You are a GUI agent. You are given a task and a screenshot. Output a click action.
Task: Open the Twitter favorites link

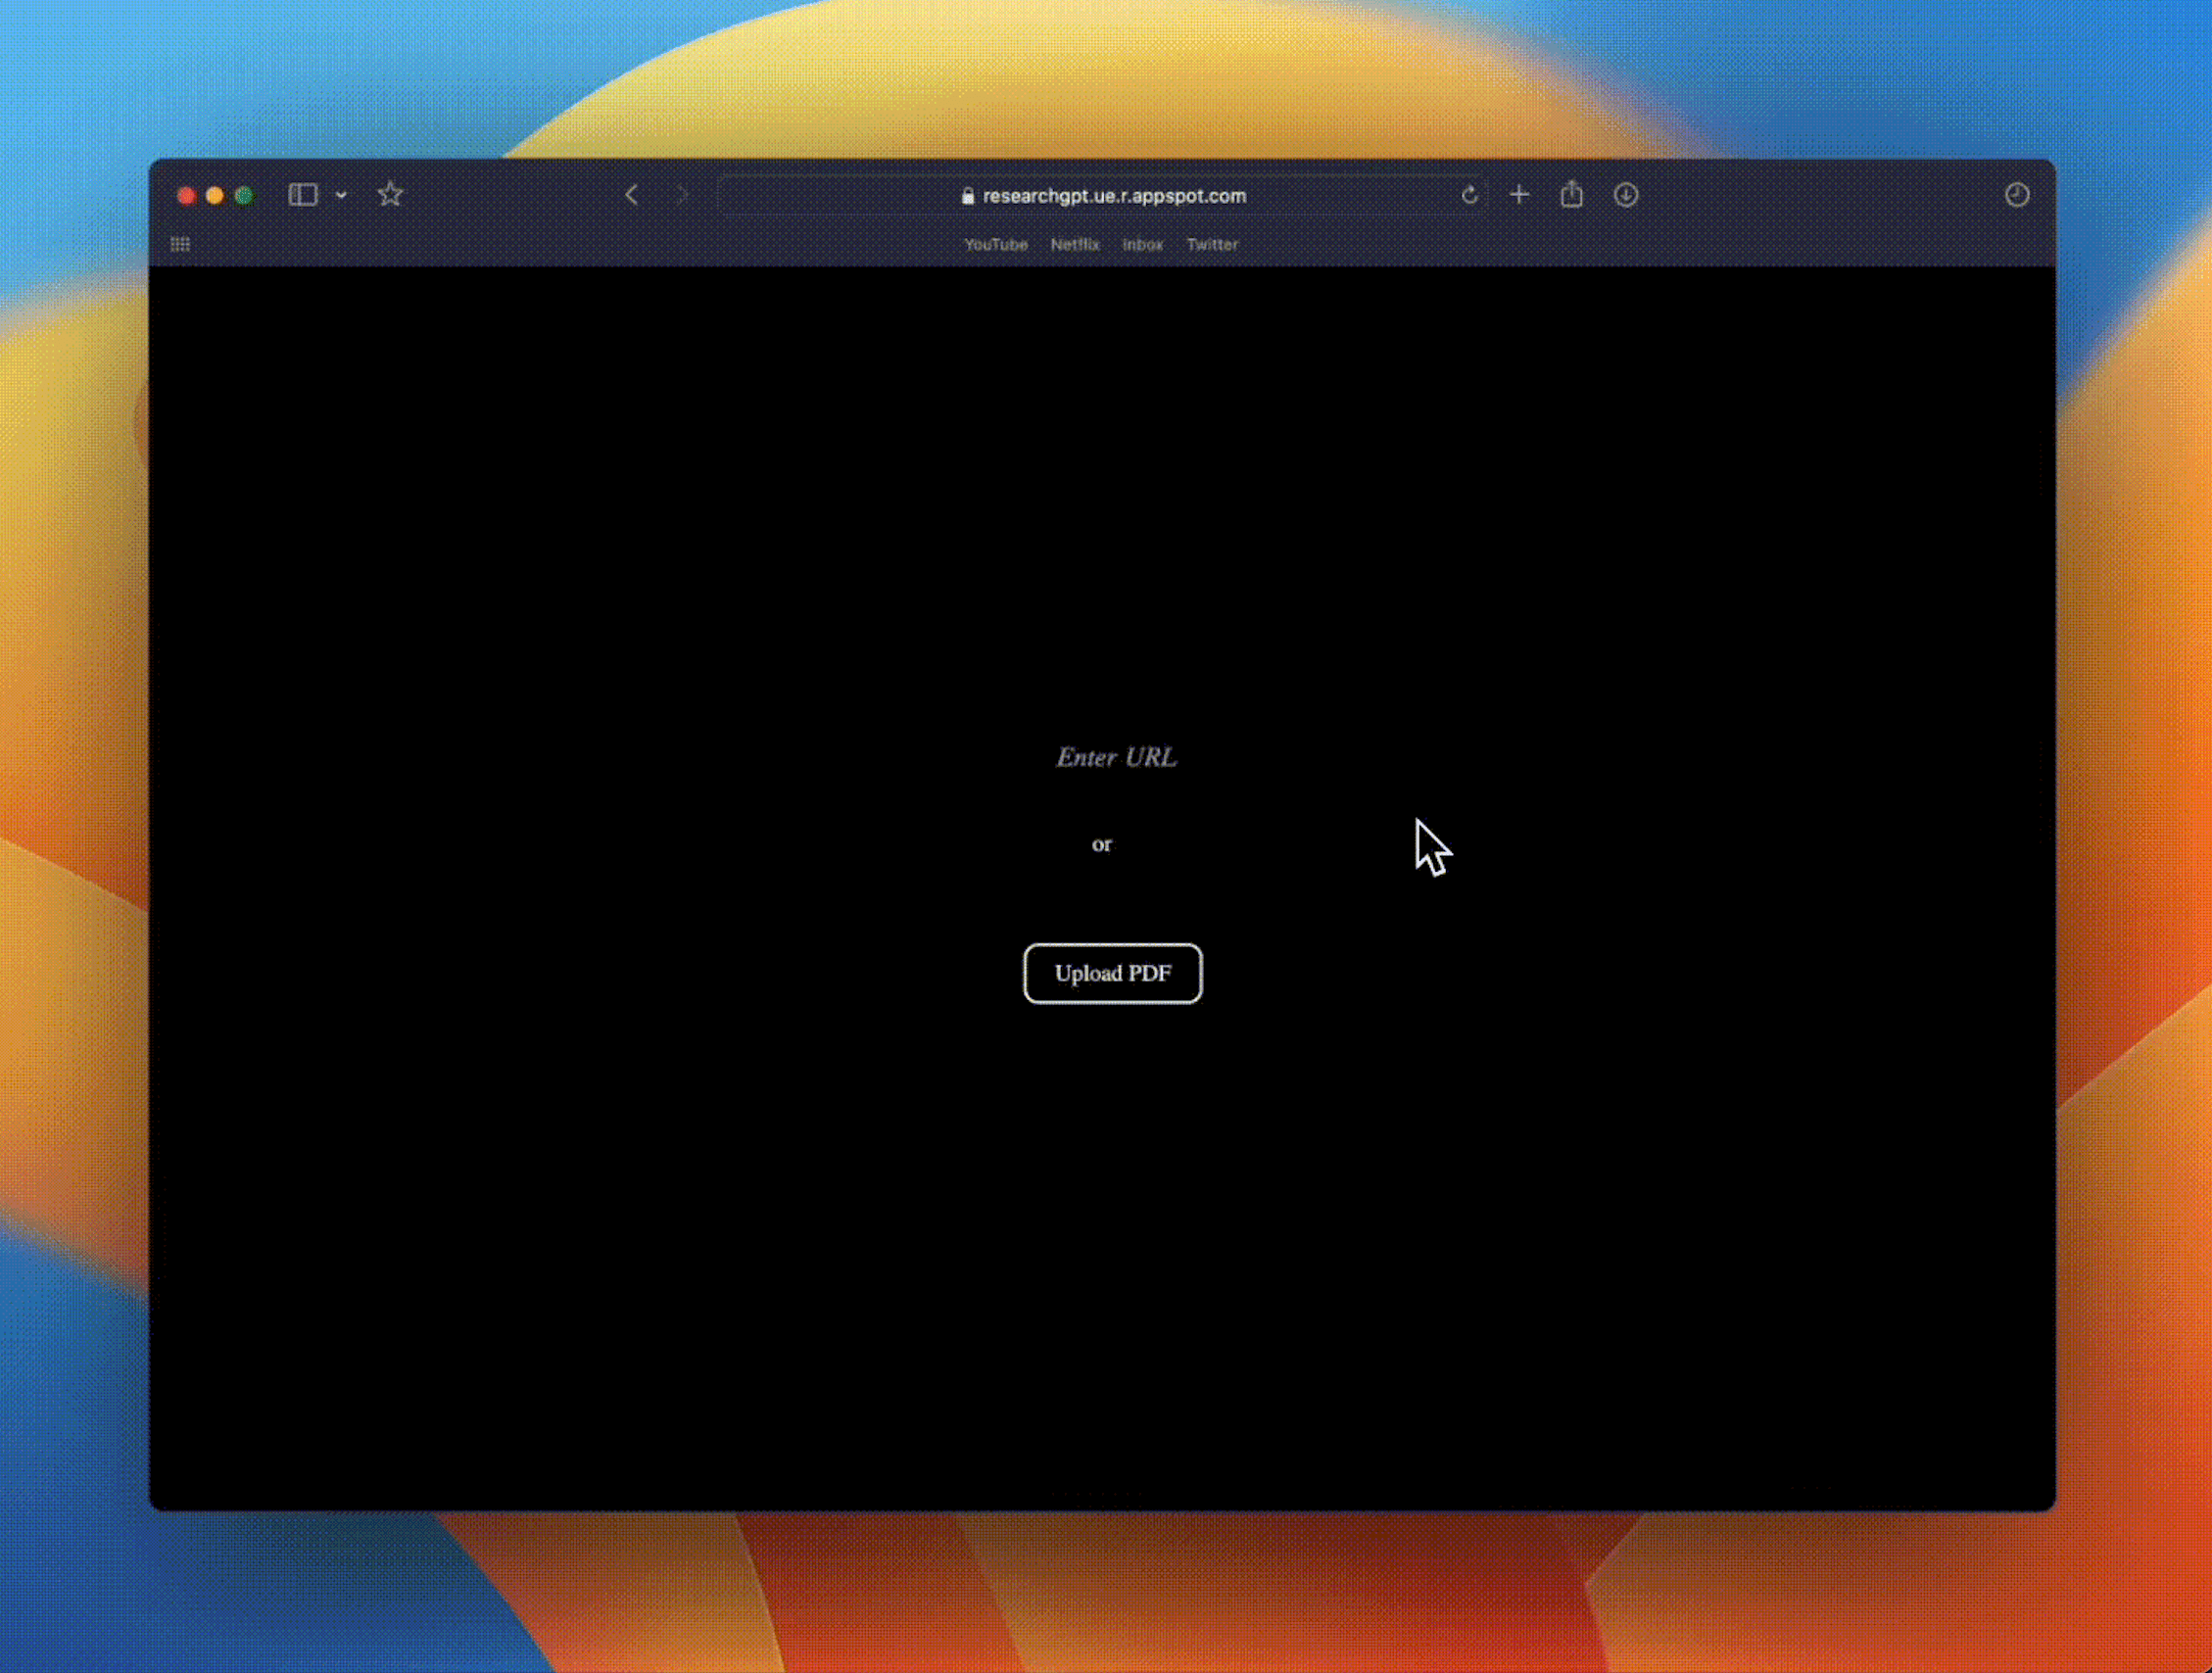point(1212,244)
